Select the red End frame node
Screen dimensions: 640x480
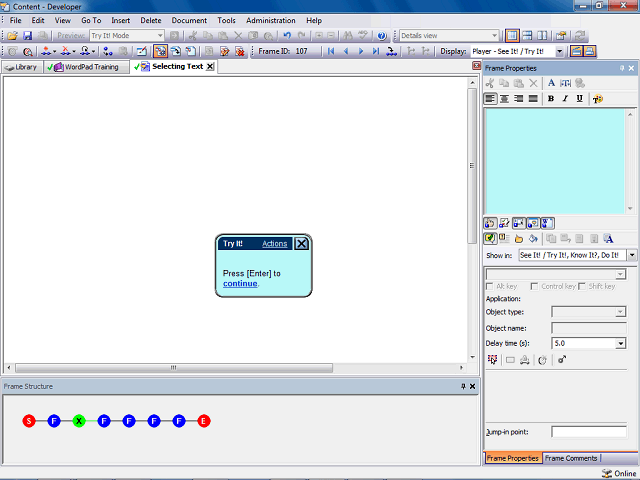[x=204, y=421]
